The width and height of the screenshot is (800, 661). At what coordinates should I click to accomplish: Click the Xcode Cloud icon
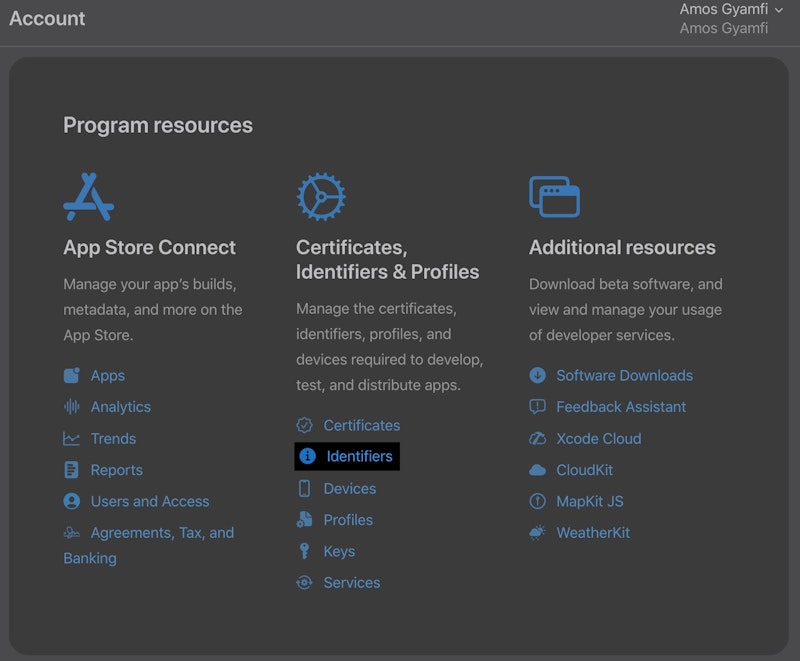[538, 439]
